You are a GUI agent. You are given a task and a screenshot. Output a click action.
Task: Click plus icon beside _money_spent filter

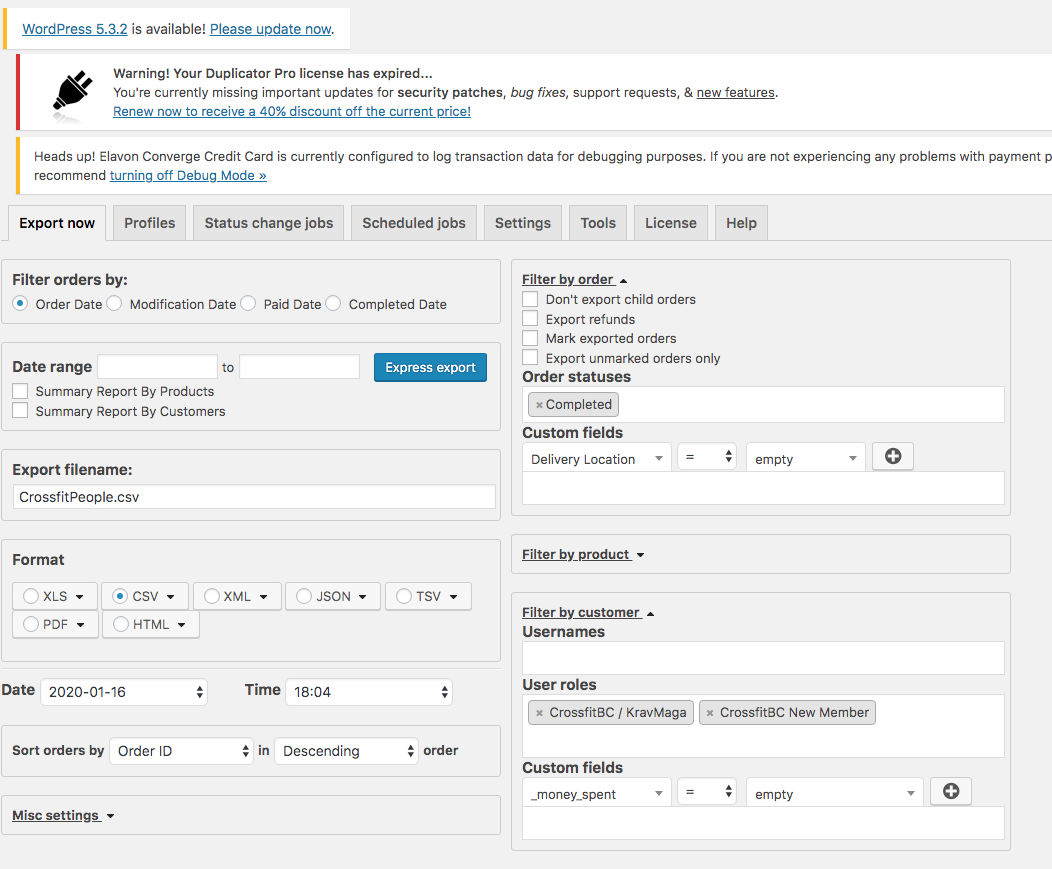950,792
